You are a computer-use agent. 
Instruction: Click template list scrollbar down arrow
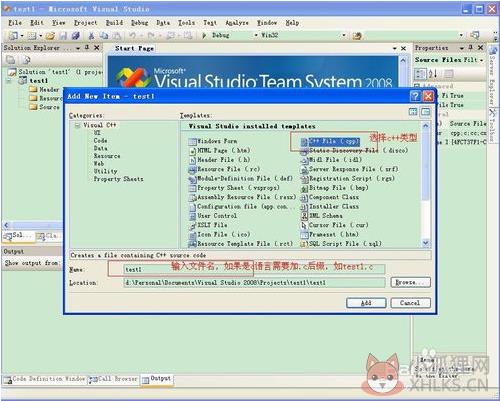click(426, 243)
